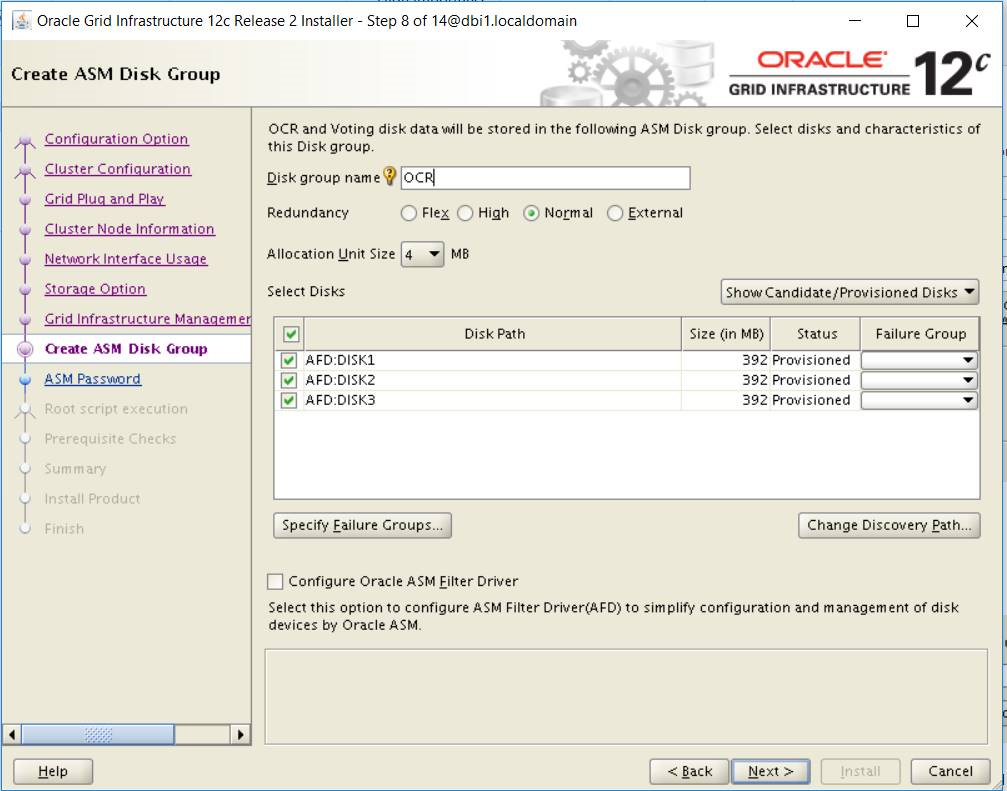The height and width of the screenshot is (791, 1007).
Task: Maximize the installer window
Action: 913,21
